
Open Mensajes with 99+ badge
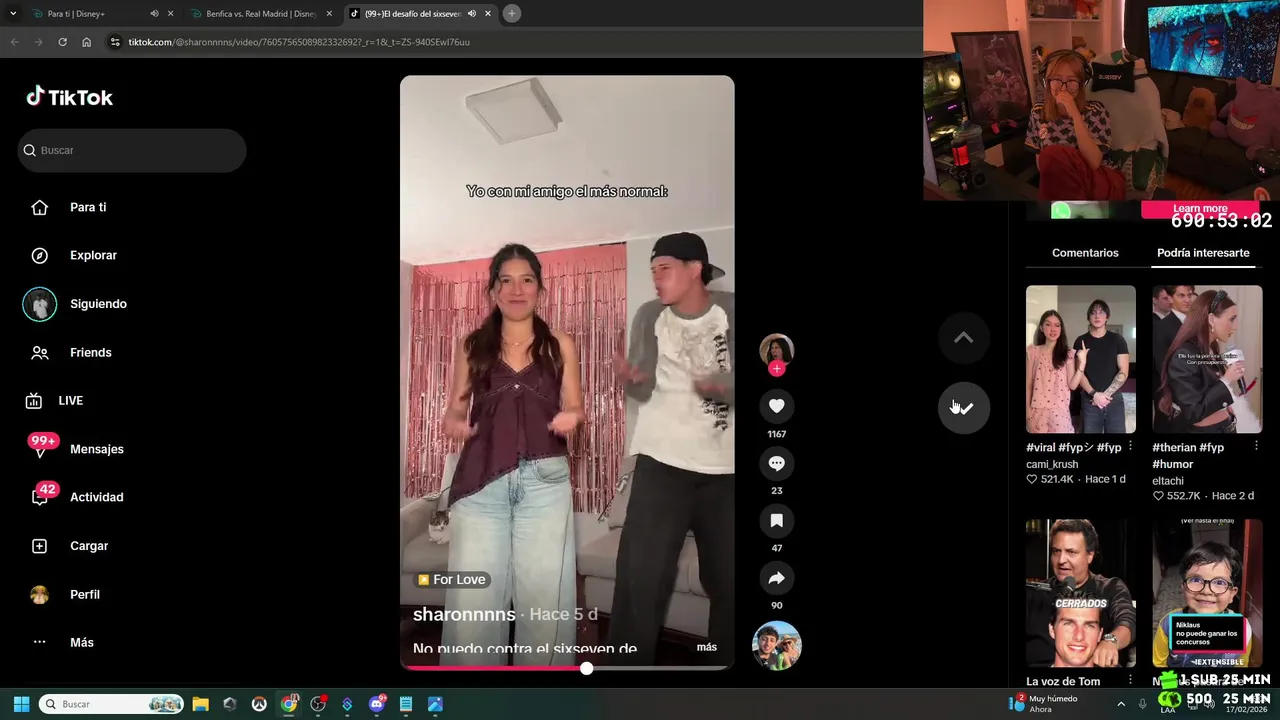(x=96, y=449)
